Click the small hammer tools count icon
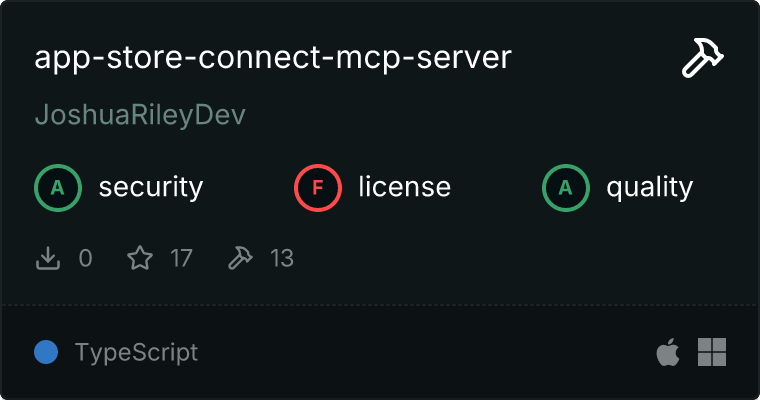 point(240,259)
